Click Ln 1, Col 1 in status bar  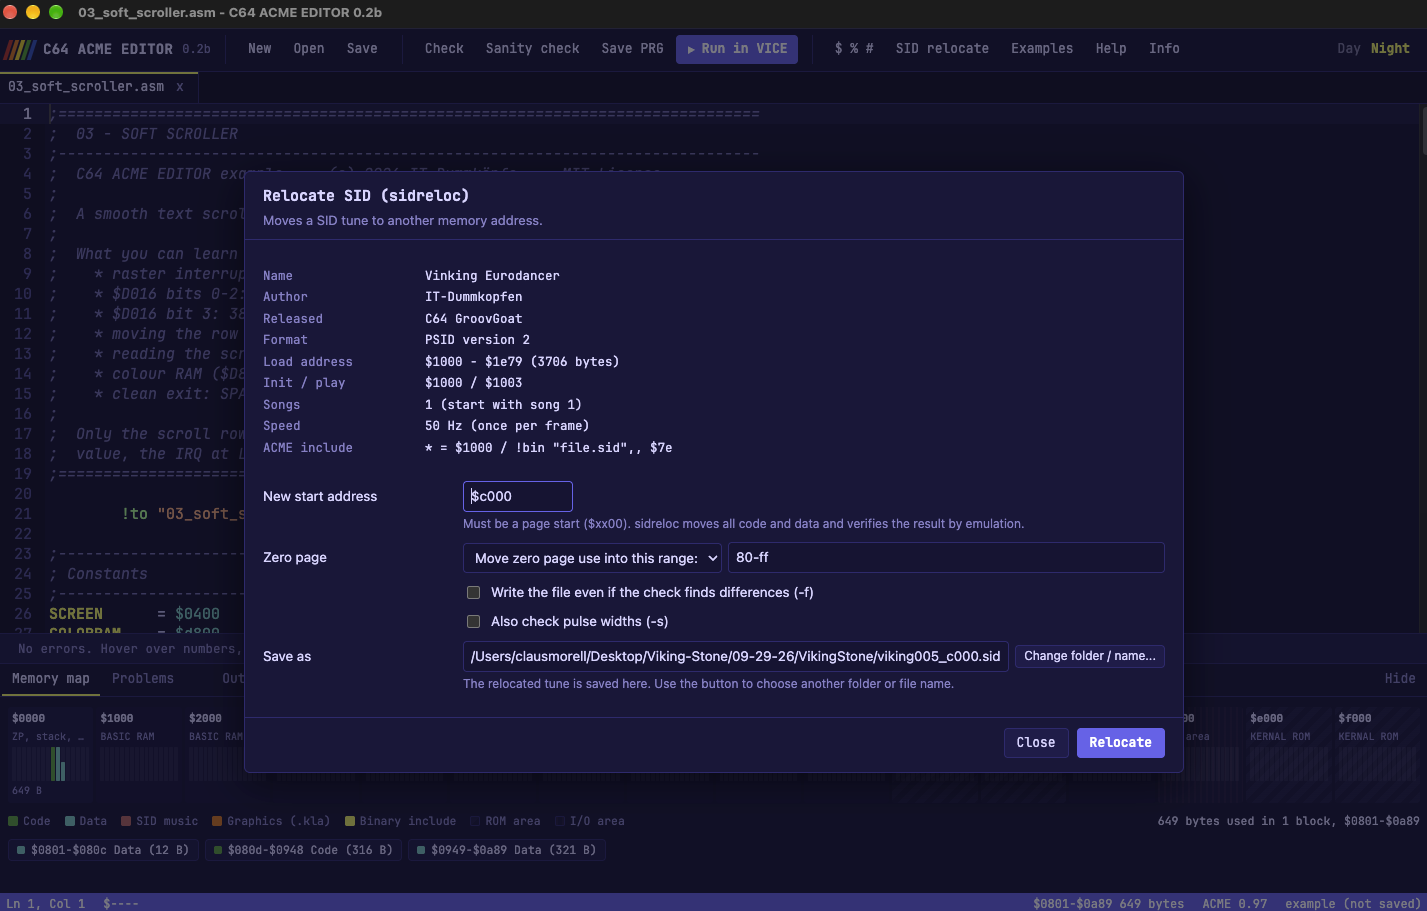point(46,904)
